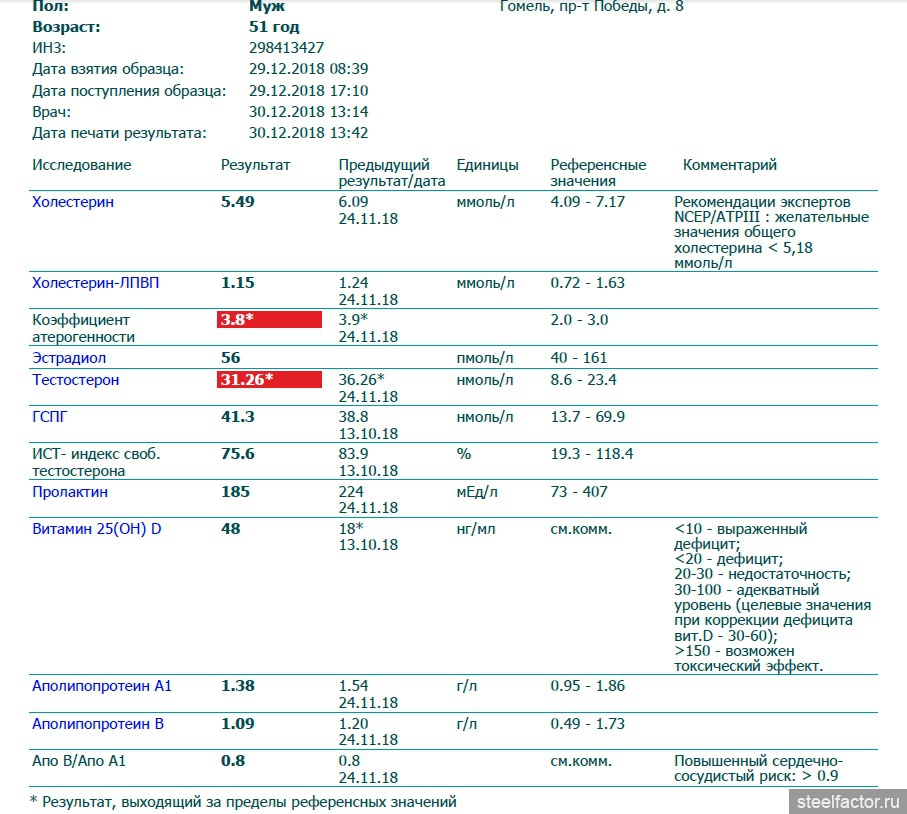Open the Холестерин-ЛПВП test link

pos(95,283)
